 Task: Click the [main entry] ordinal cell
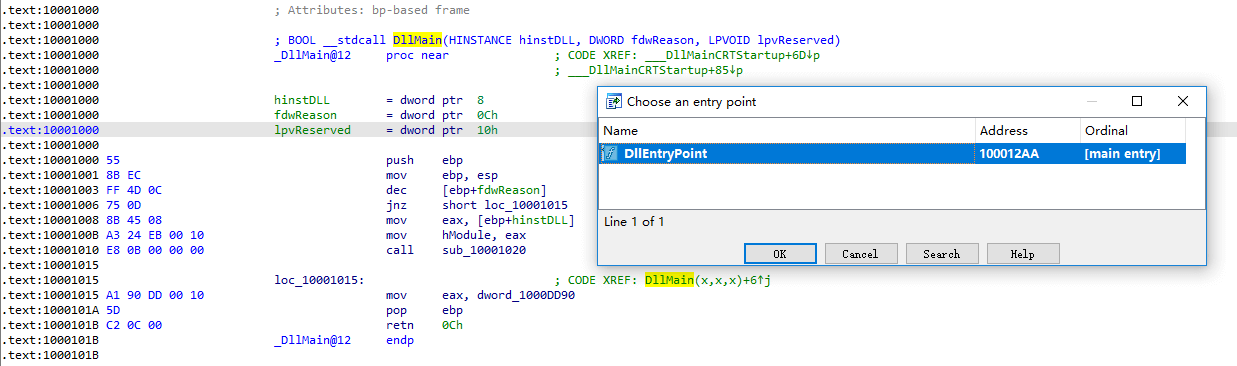click(x=1122, y=153)
